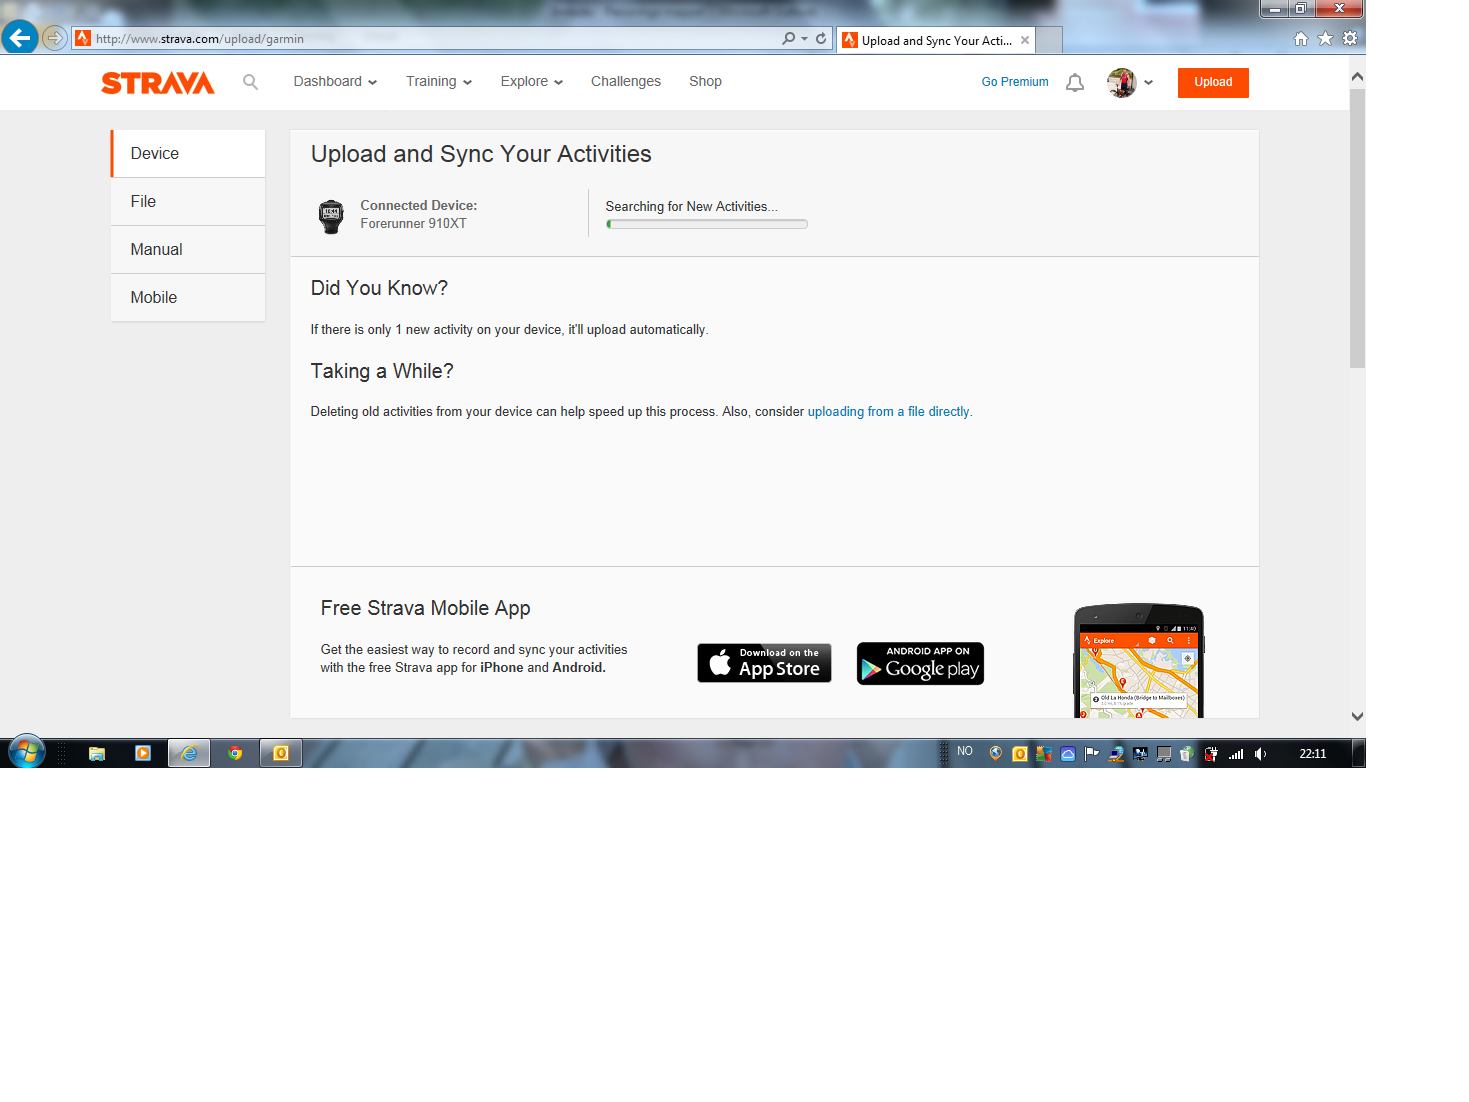Click 'Upload and Sync Your Activities' heading
1469x1102 pixels.
(x=481, y=154)
